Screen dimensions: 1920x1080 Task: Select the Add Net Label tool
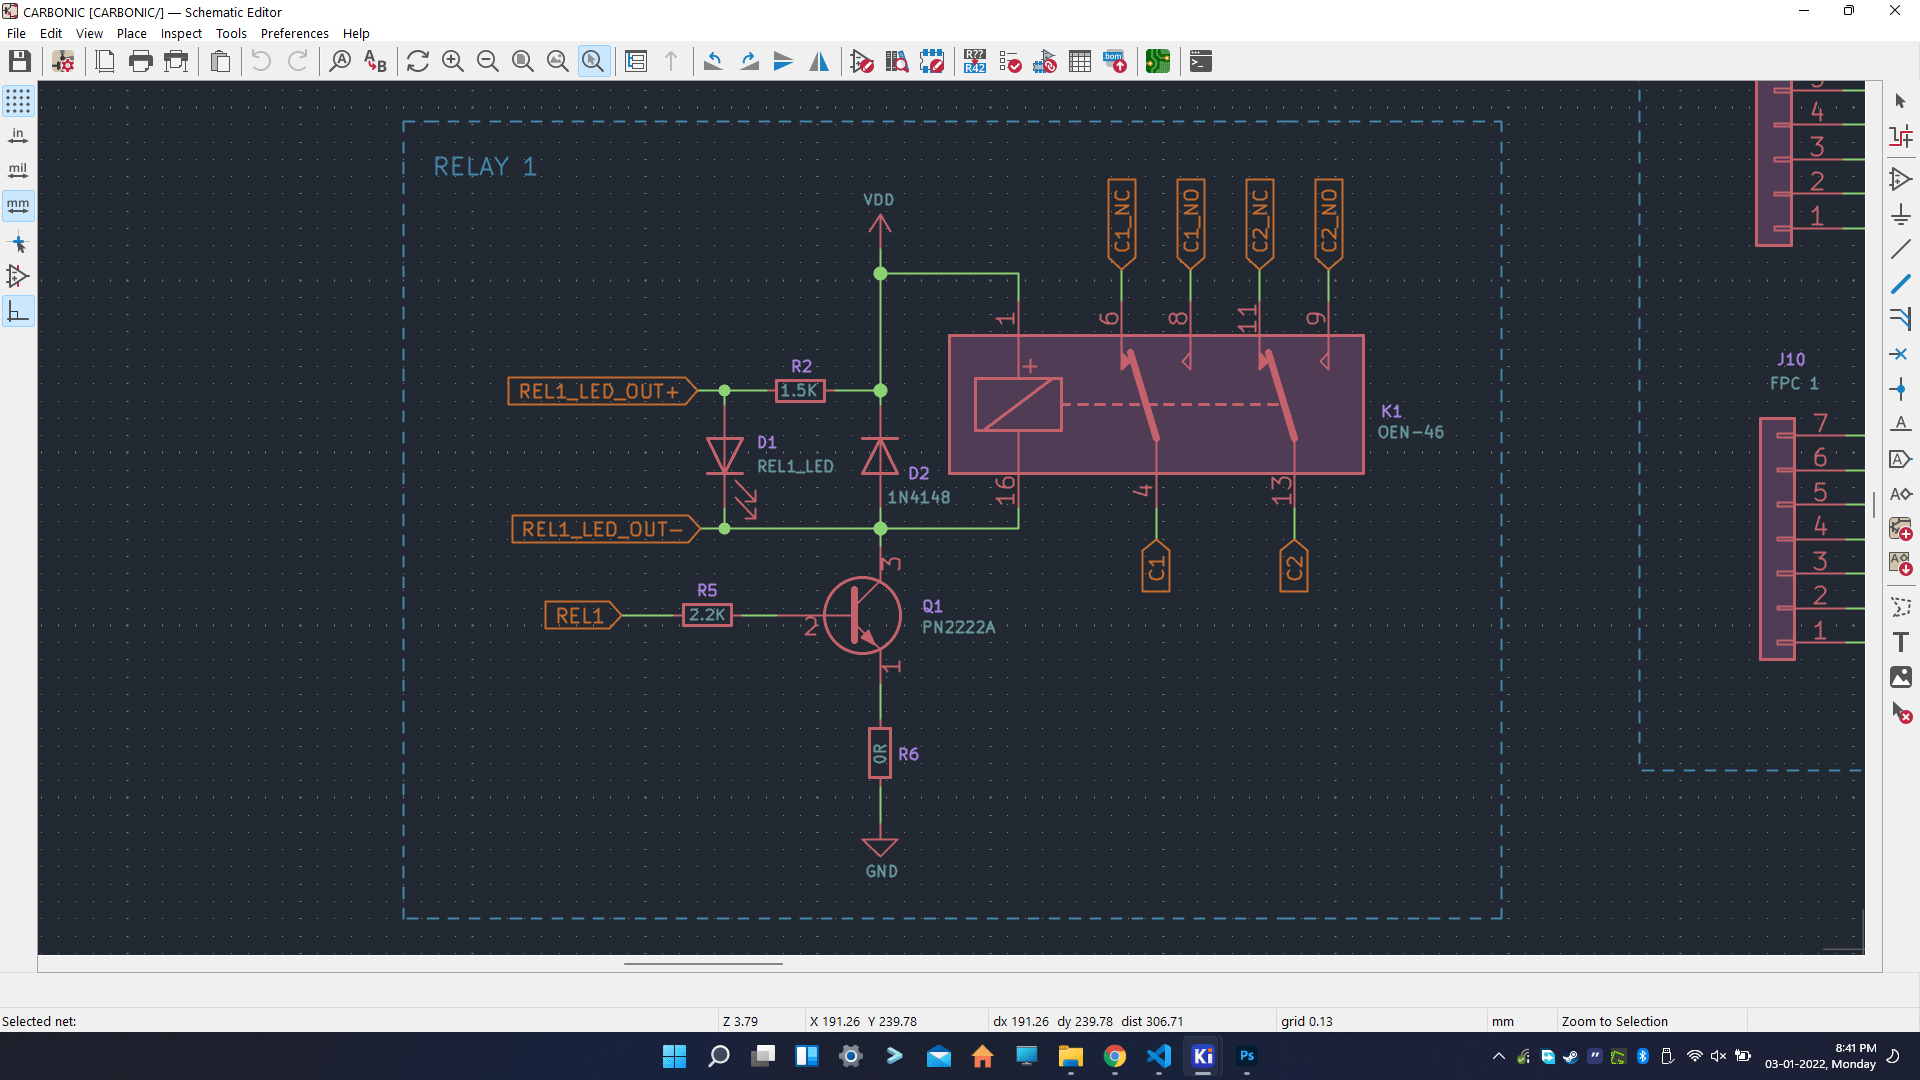[x=1901, y=424]
